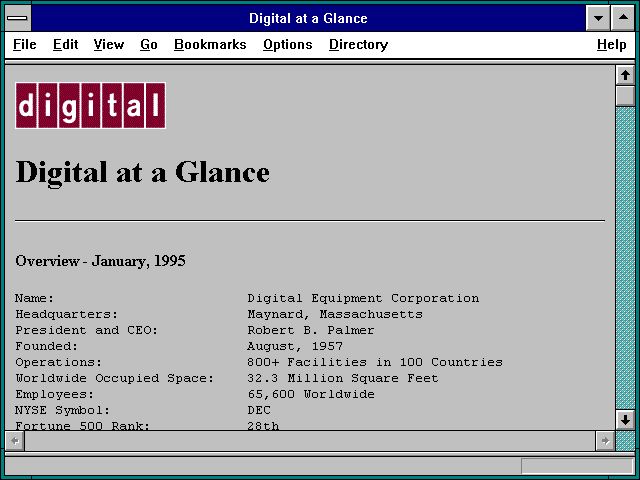Click the 'Founded:' label
The image size is (640, 480).
(47, 346)
